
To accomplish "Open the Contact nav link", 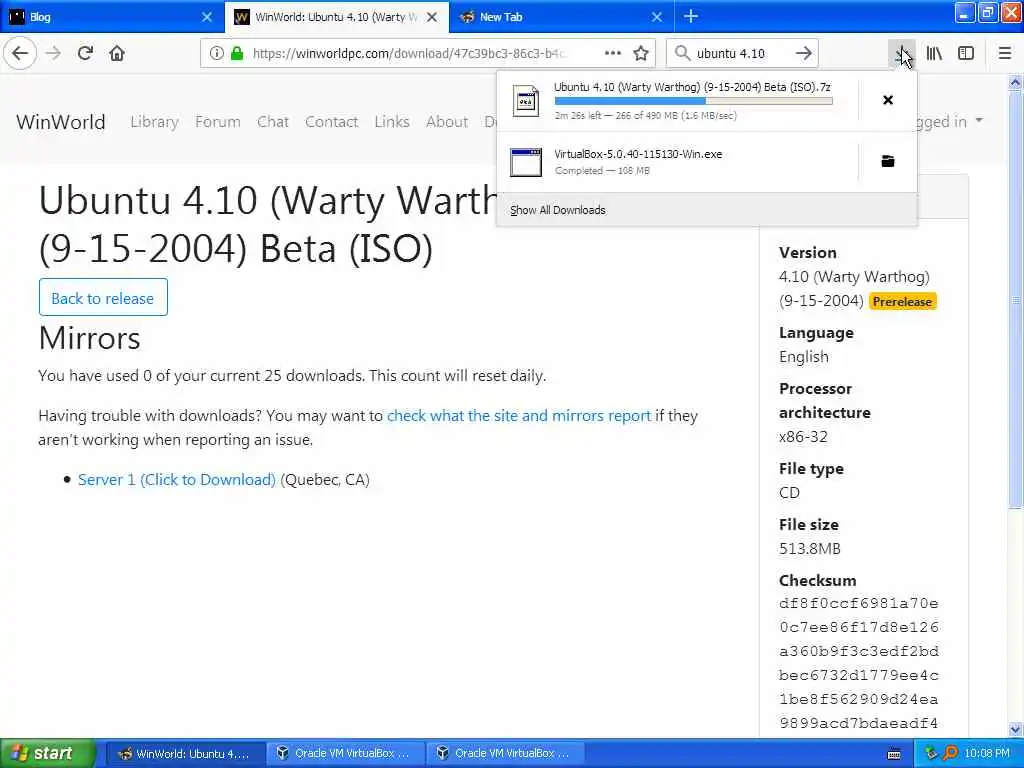I will coord(331,121).
